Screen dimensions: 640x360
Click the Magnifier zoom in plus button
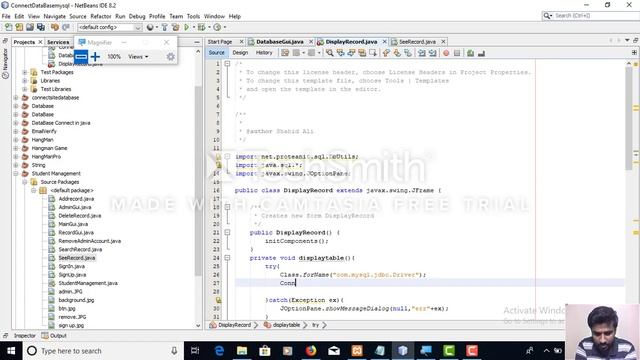click(95, 56)
